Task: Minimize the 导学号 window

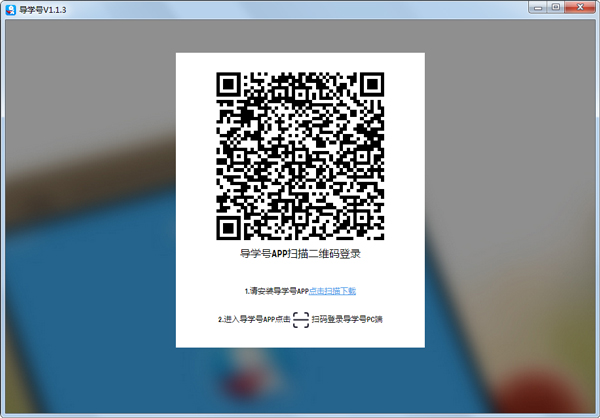Action: click(538, 7)
